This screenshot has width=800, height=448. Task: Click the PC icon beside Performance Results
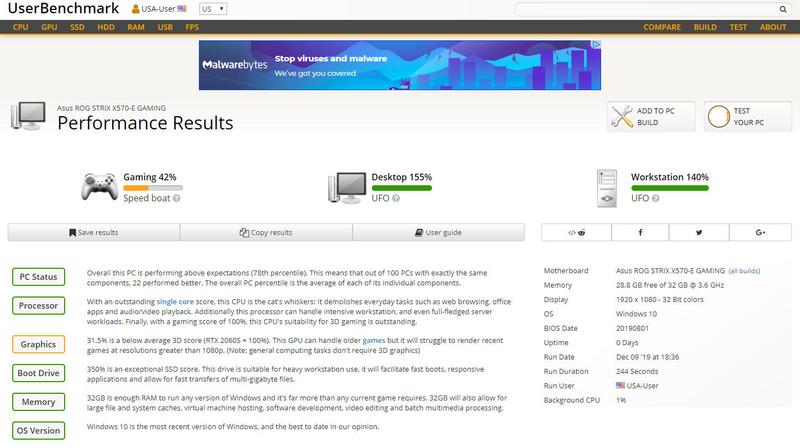click(28, 115)
